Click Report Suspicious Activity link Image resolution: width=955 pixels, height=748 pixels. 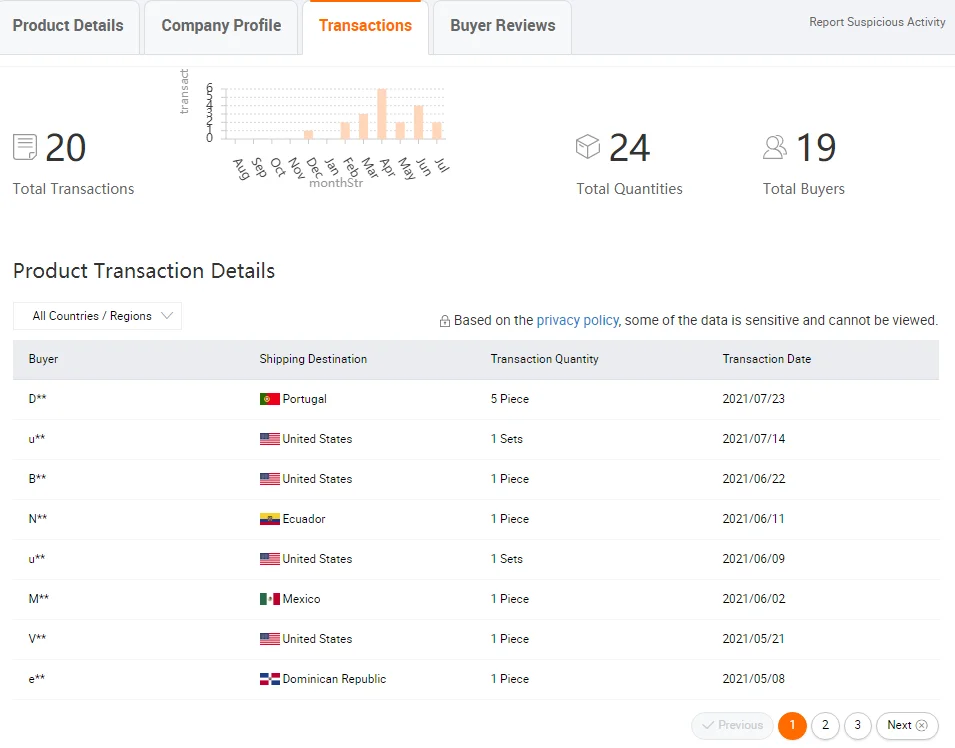pos(877,22)
